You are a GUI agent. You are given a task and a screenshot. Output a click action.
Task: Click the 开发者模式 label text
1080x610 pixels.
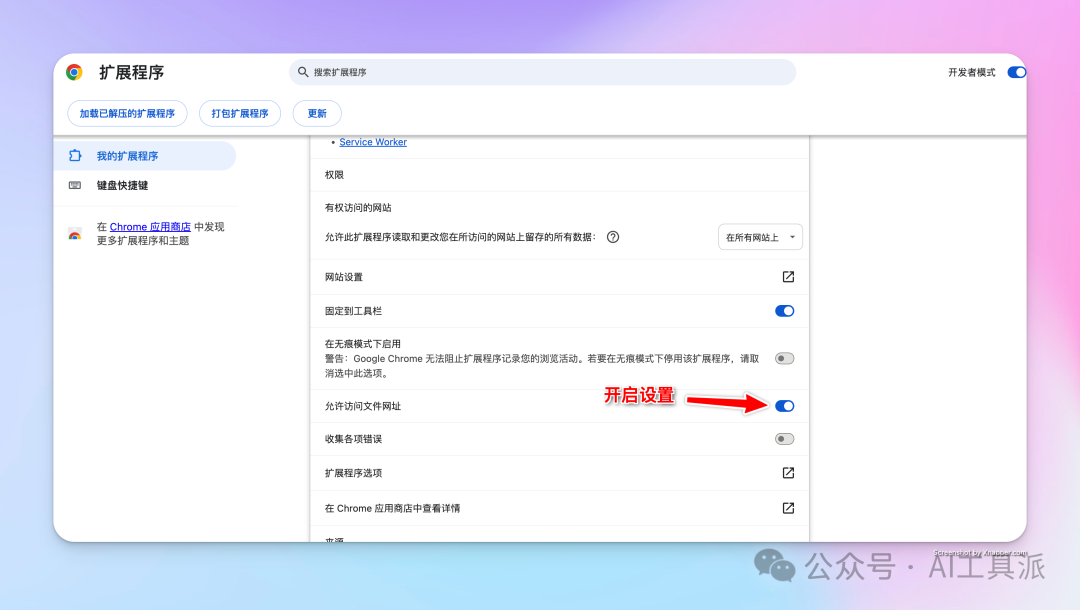tap(971, 72)
